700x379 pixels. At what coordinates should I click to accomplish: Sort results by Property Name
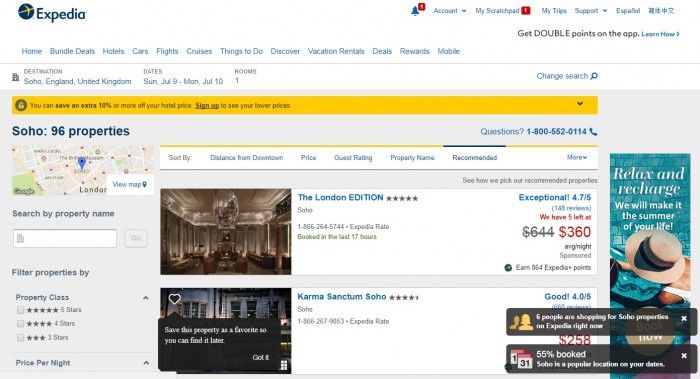click(412, 158)
